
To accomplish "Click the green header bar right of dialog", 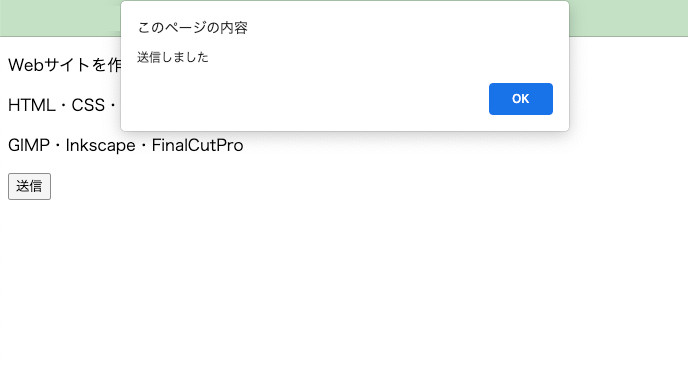I will (628, 18).
